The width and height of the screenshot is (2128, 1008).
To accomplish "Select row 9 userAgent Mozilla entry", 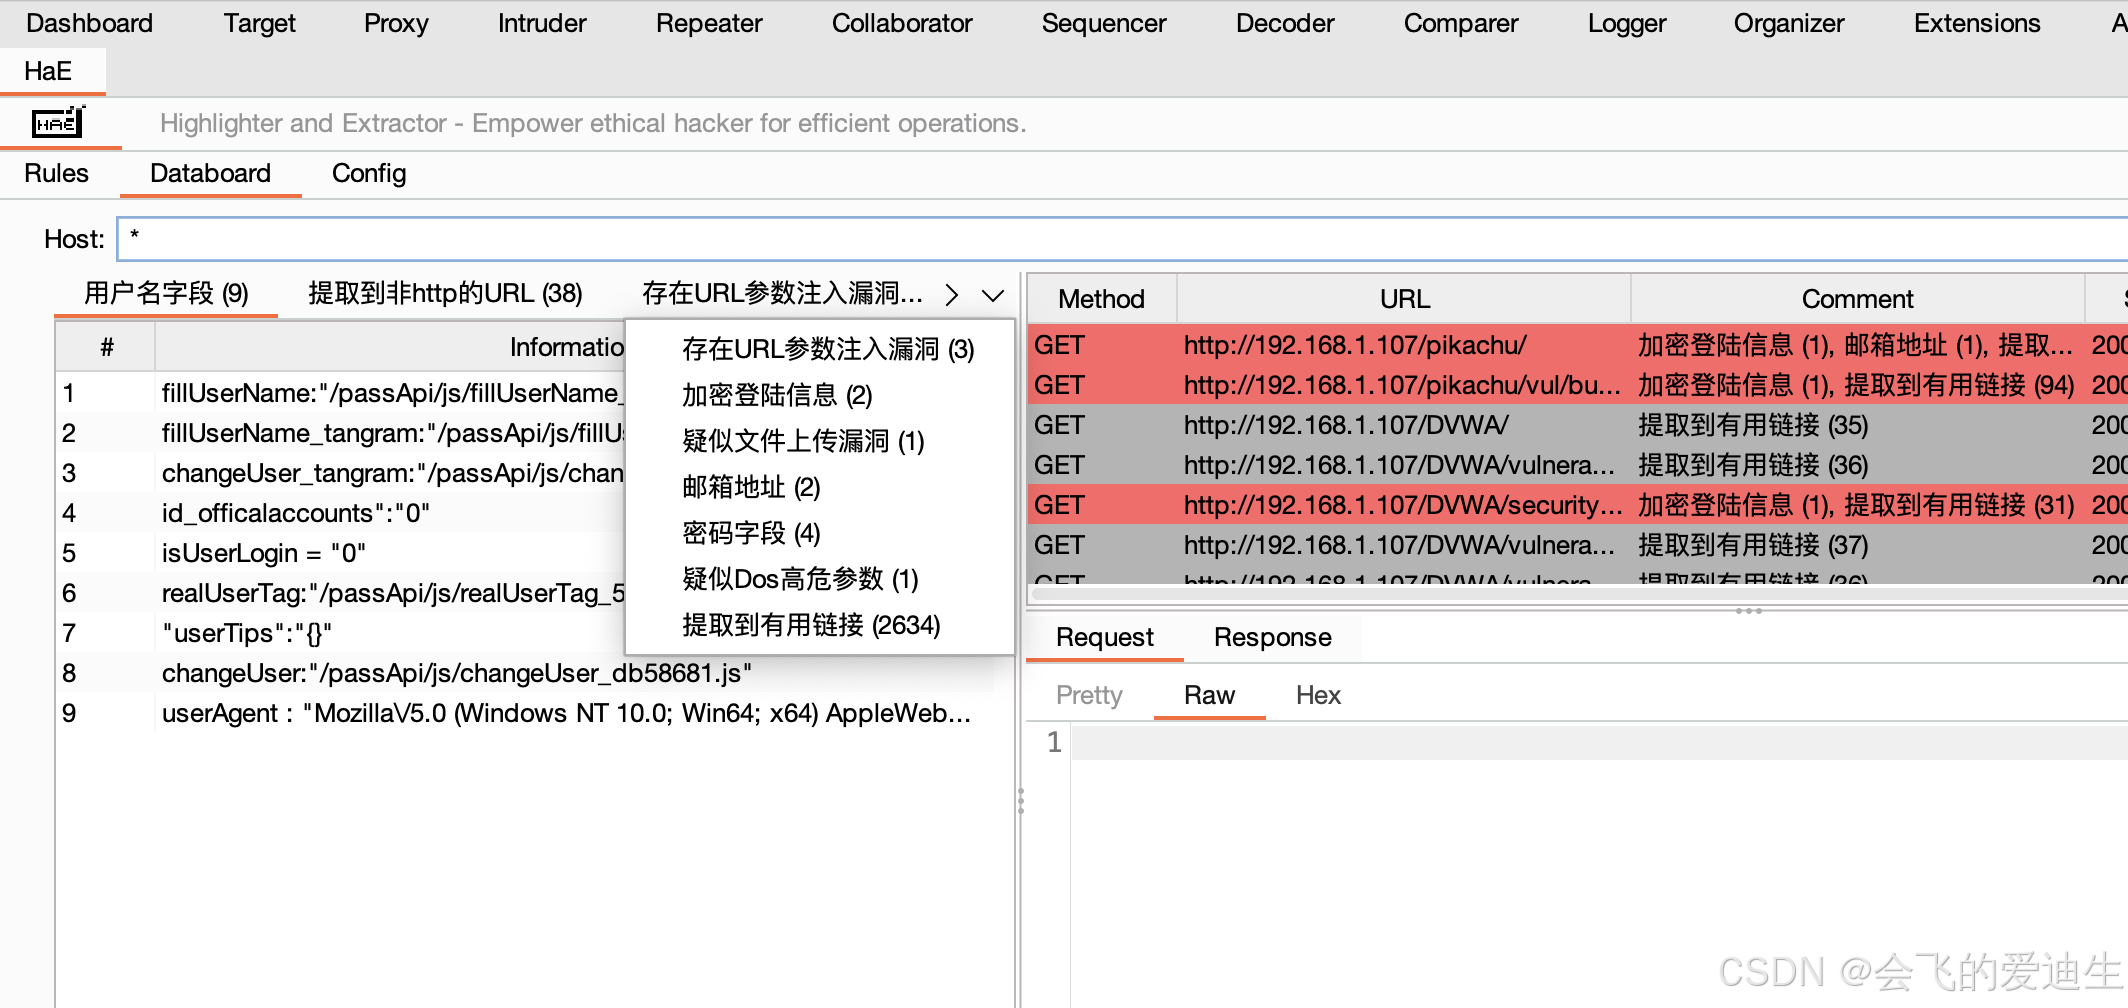I will (x=525, y=713).
